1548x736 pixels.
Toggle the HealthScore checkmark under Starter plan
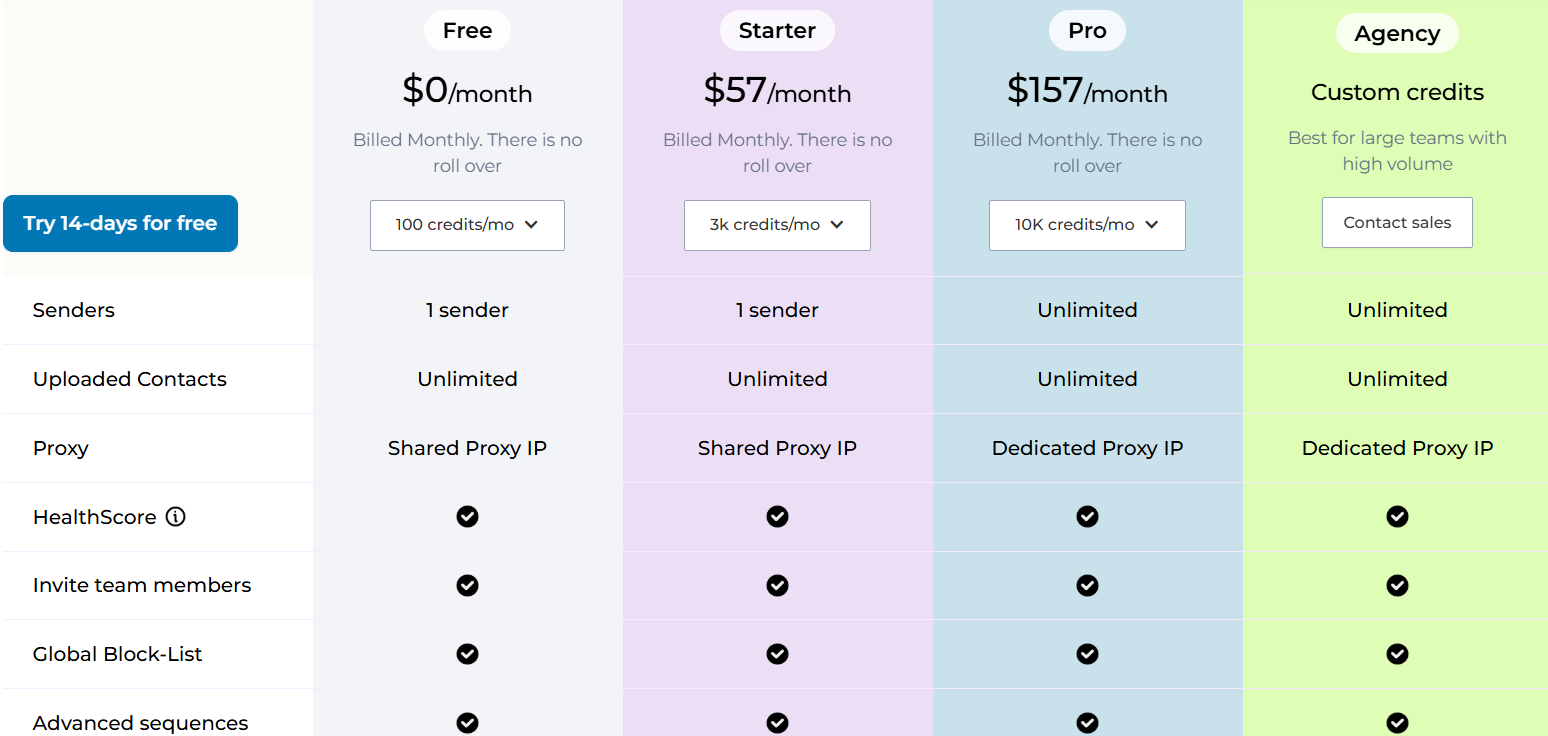click(x=777, y=517)
